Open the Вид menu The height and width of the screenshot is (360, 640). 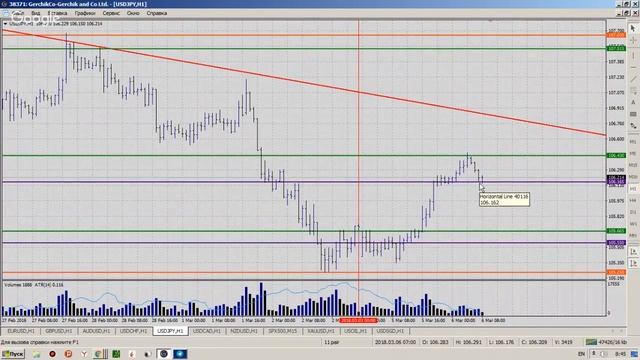pyautogui.click(x=36, y=13)
